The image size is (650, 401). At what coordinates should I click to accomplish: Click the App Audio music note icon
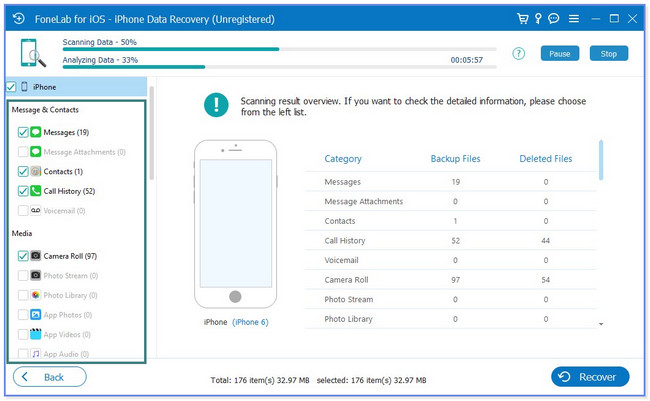[36, 354]
